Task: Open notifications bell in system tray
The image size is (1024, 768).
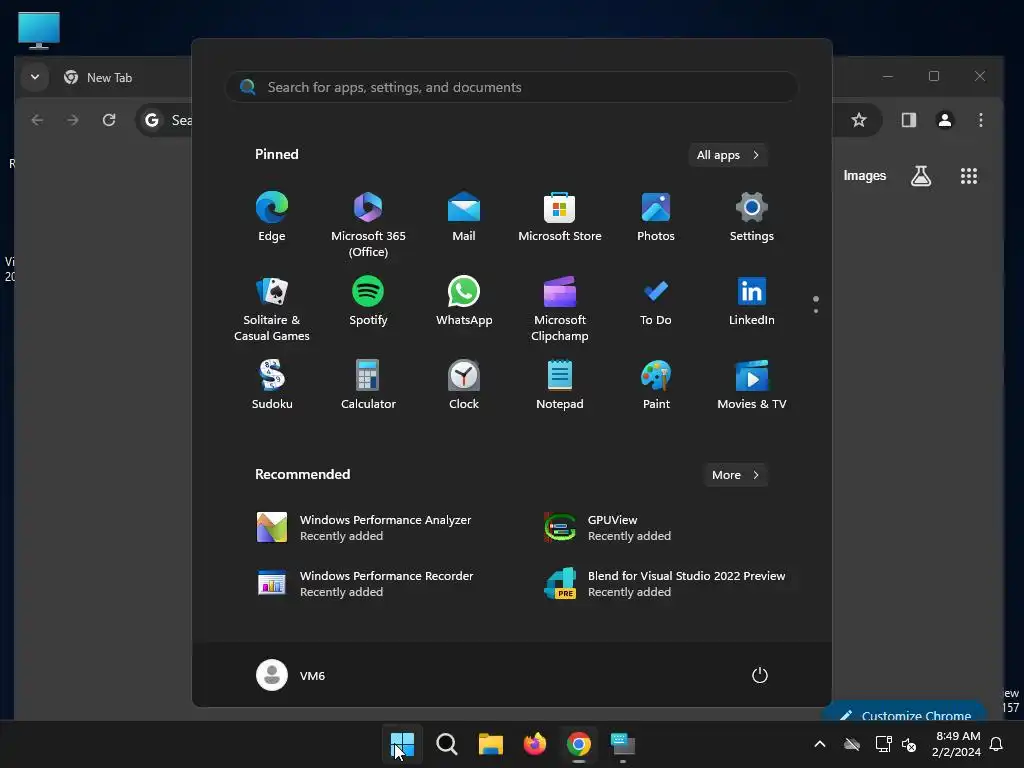Action: (x=996, y=744)
